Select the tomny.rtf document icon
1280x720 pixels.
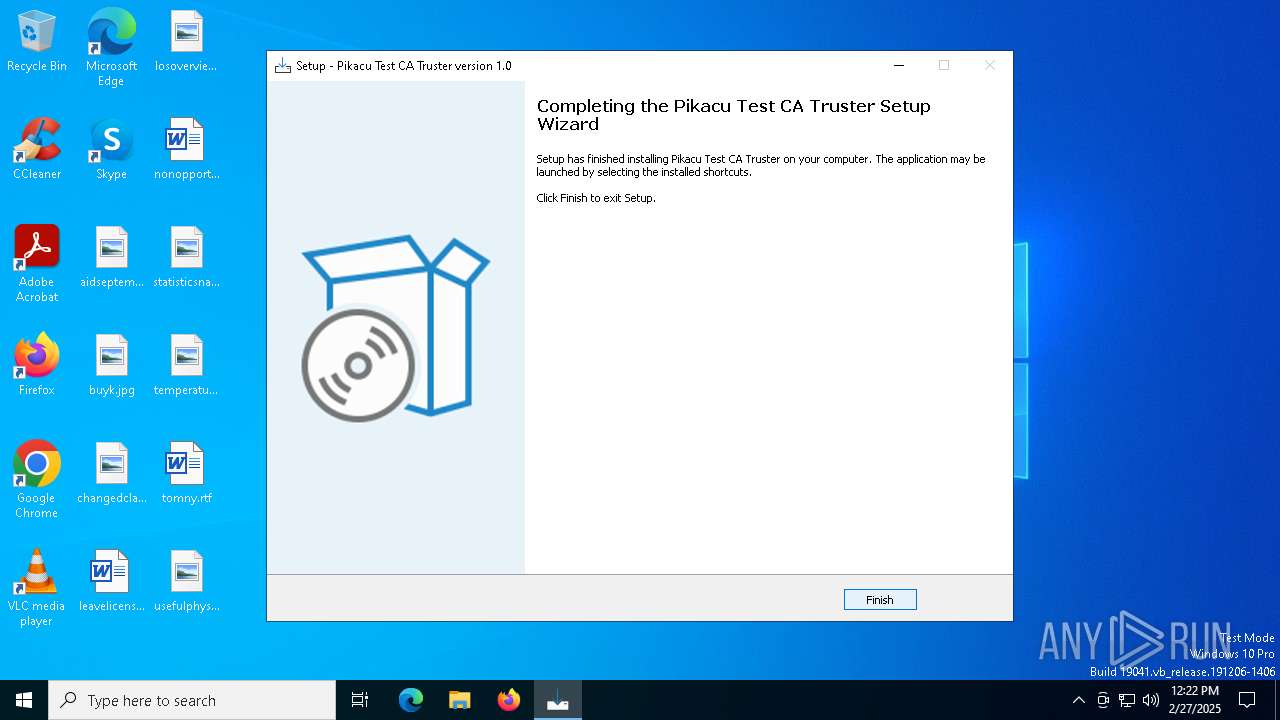[x=186, y=474]
